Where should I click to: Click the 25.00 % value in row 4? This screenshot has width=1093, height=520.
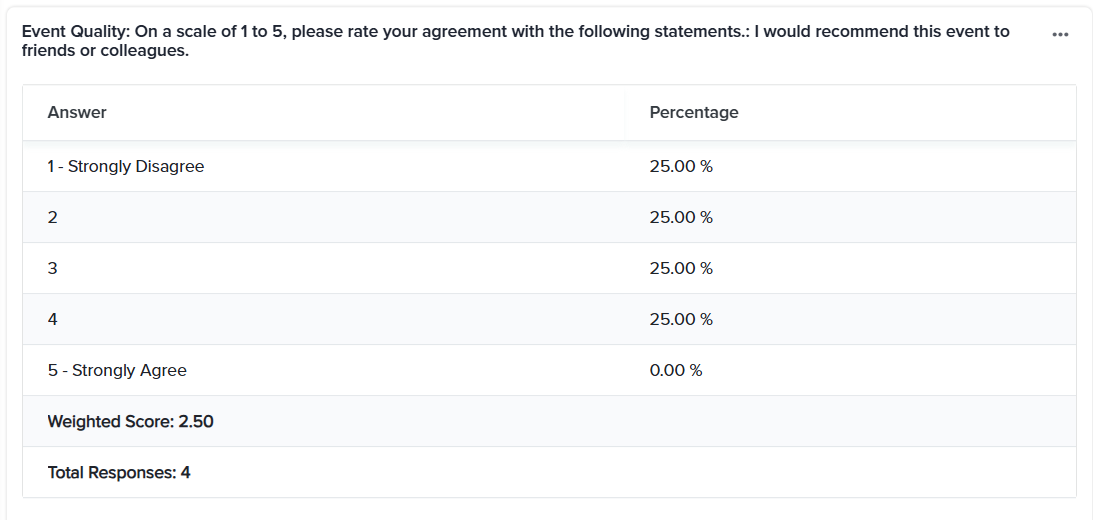[x=681, y=319]
